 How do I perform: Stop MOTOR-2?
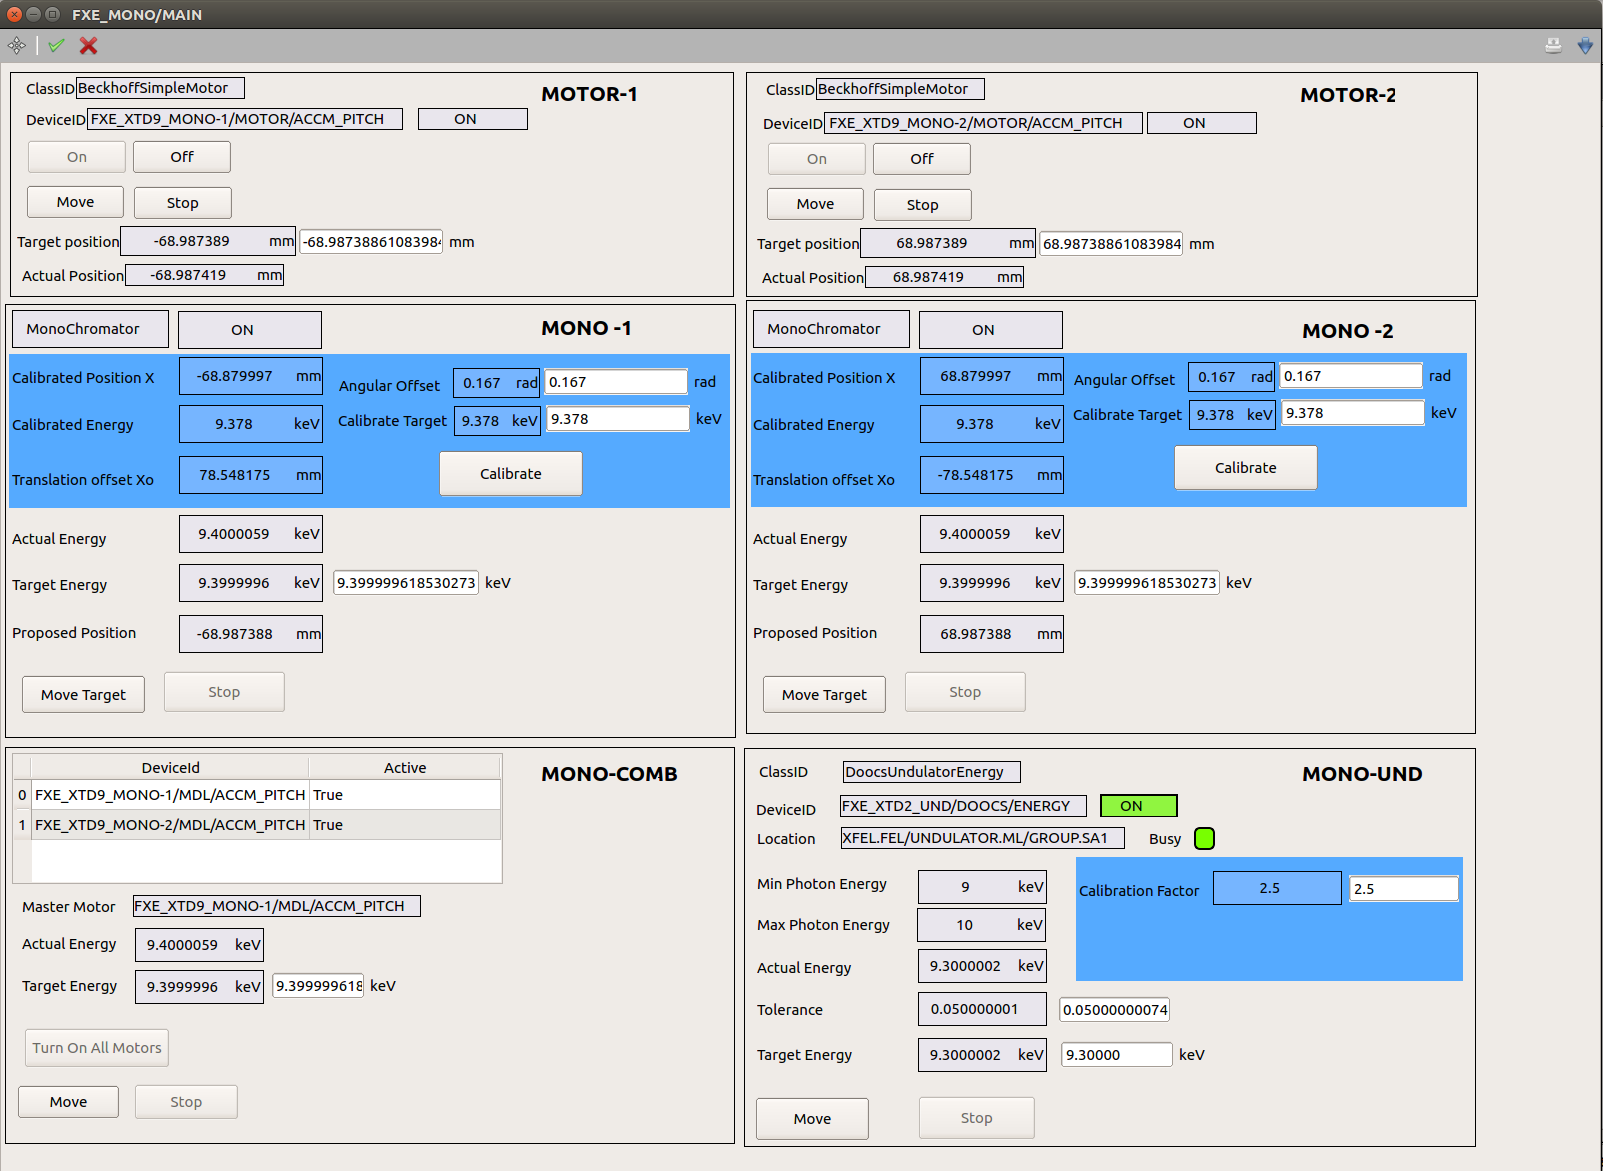tap(923, 205)
